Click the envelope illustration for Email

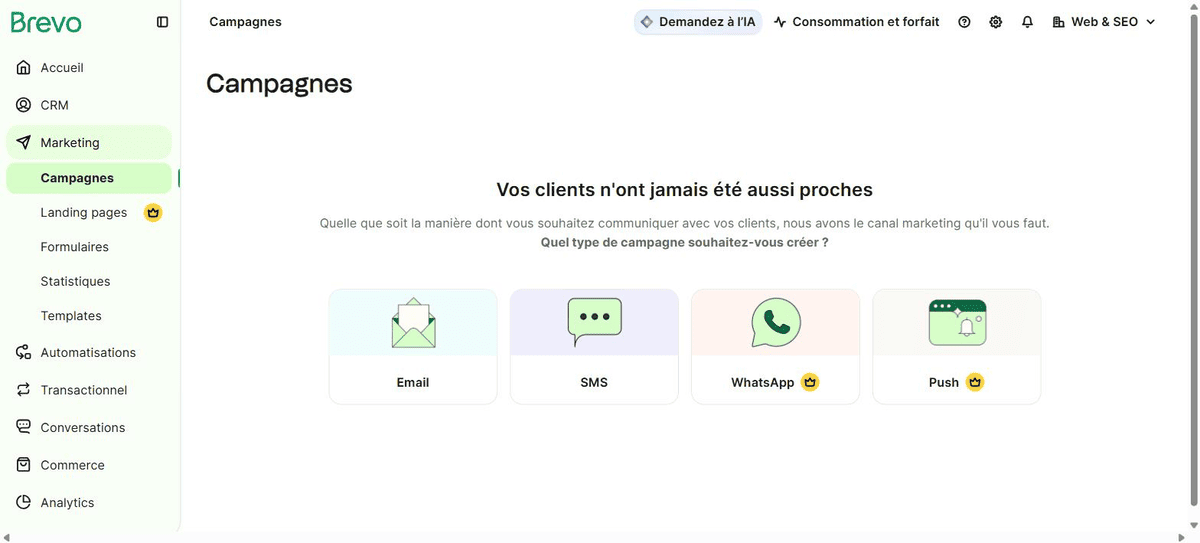click(413, 322)
